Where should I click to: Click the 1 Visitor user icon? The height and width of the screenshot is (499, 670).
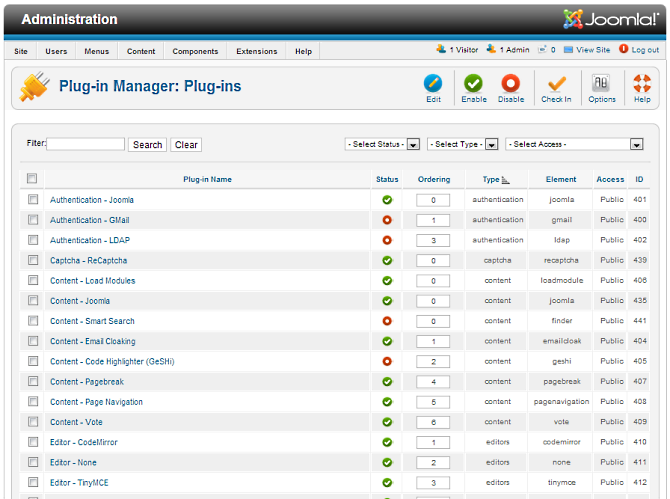pos(441,49)
